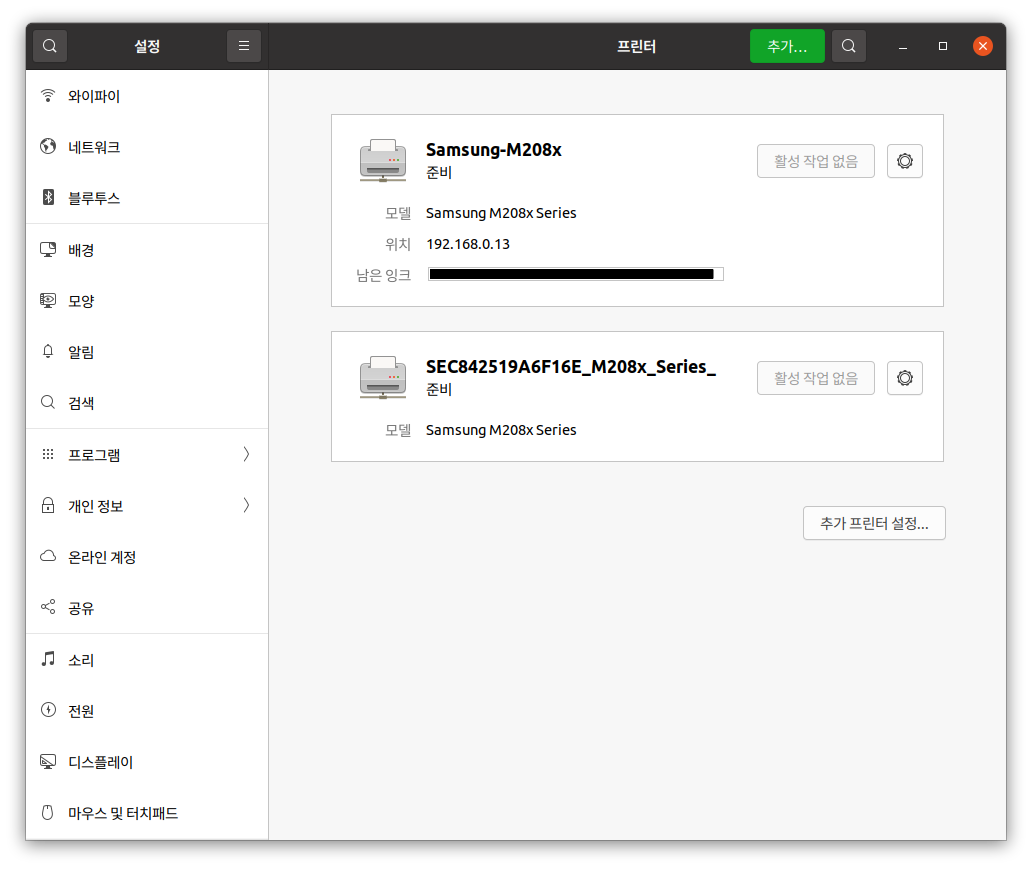Select the Bluetooth icon (블루투스)
This screenshot has width=1032, height=869.
(48, 198)
